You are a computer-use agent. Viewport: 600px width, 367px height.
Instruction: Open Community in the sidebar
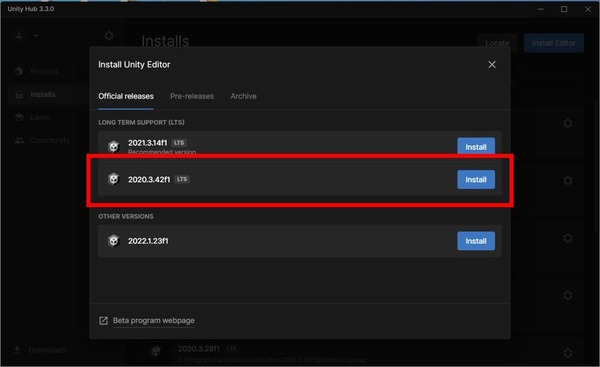tap(50, 140)
